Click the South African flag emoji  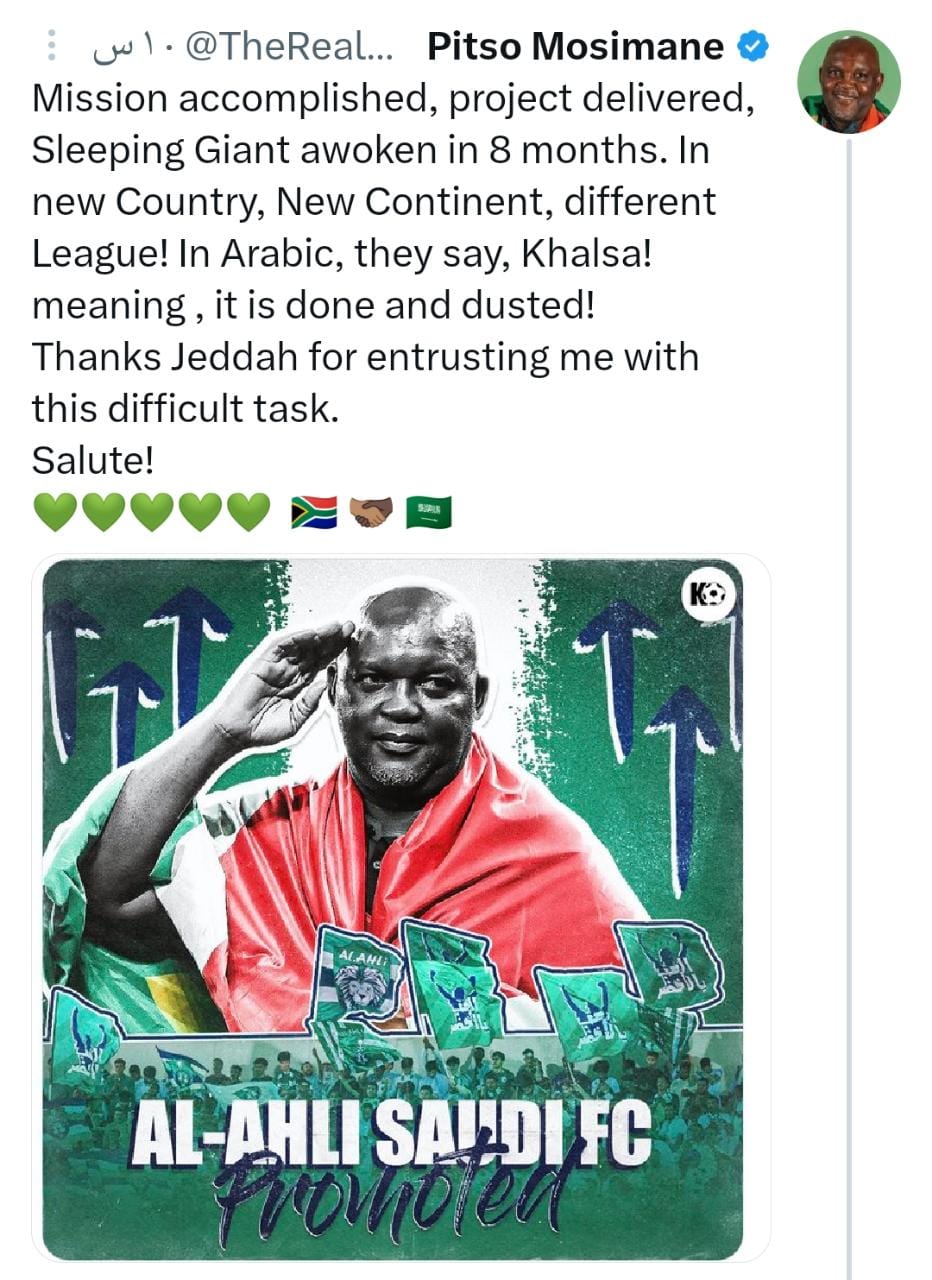tap(313, 512)
